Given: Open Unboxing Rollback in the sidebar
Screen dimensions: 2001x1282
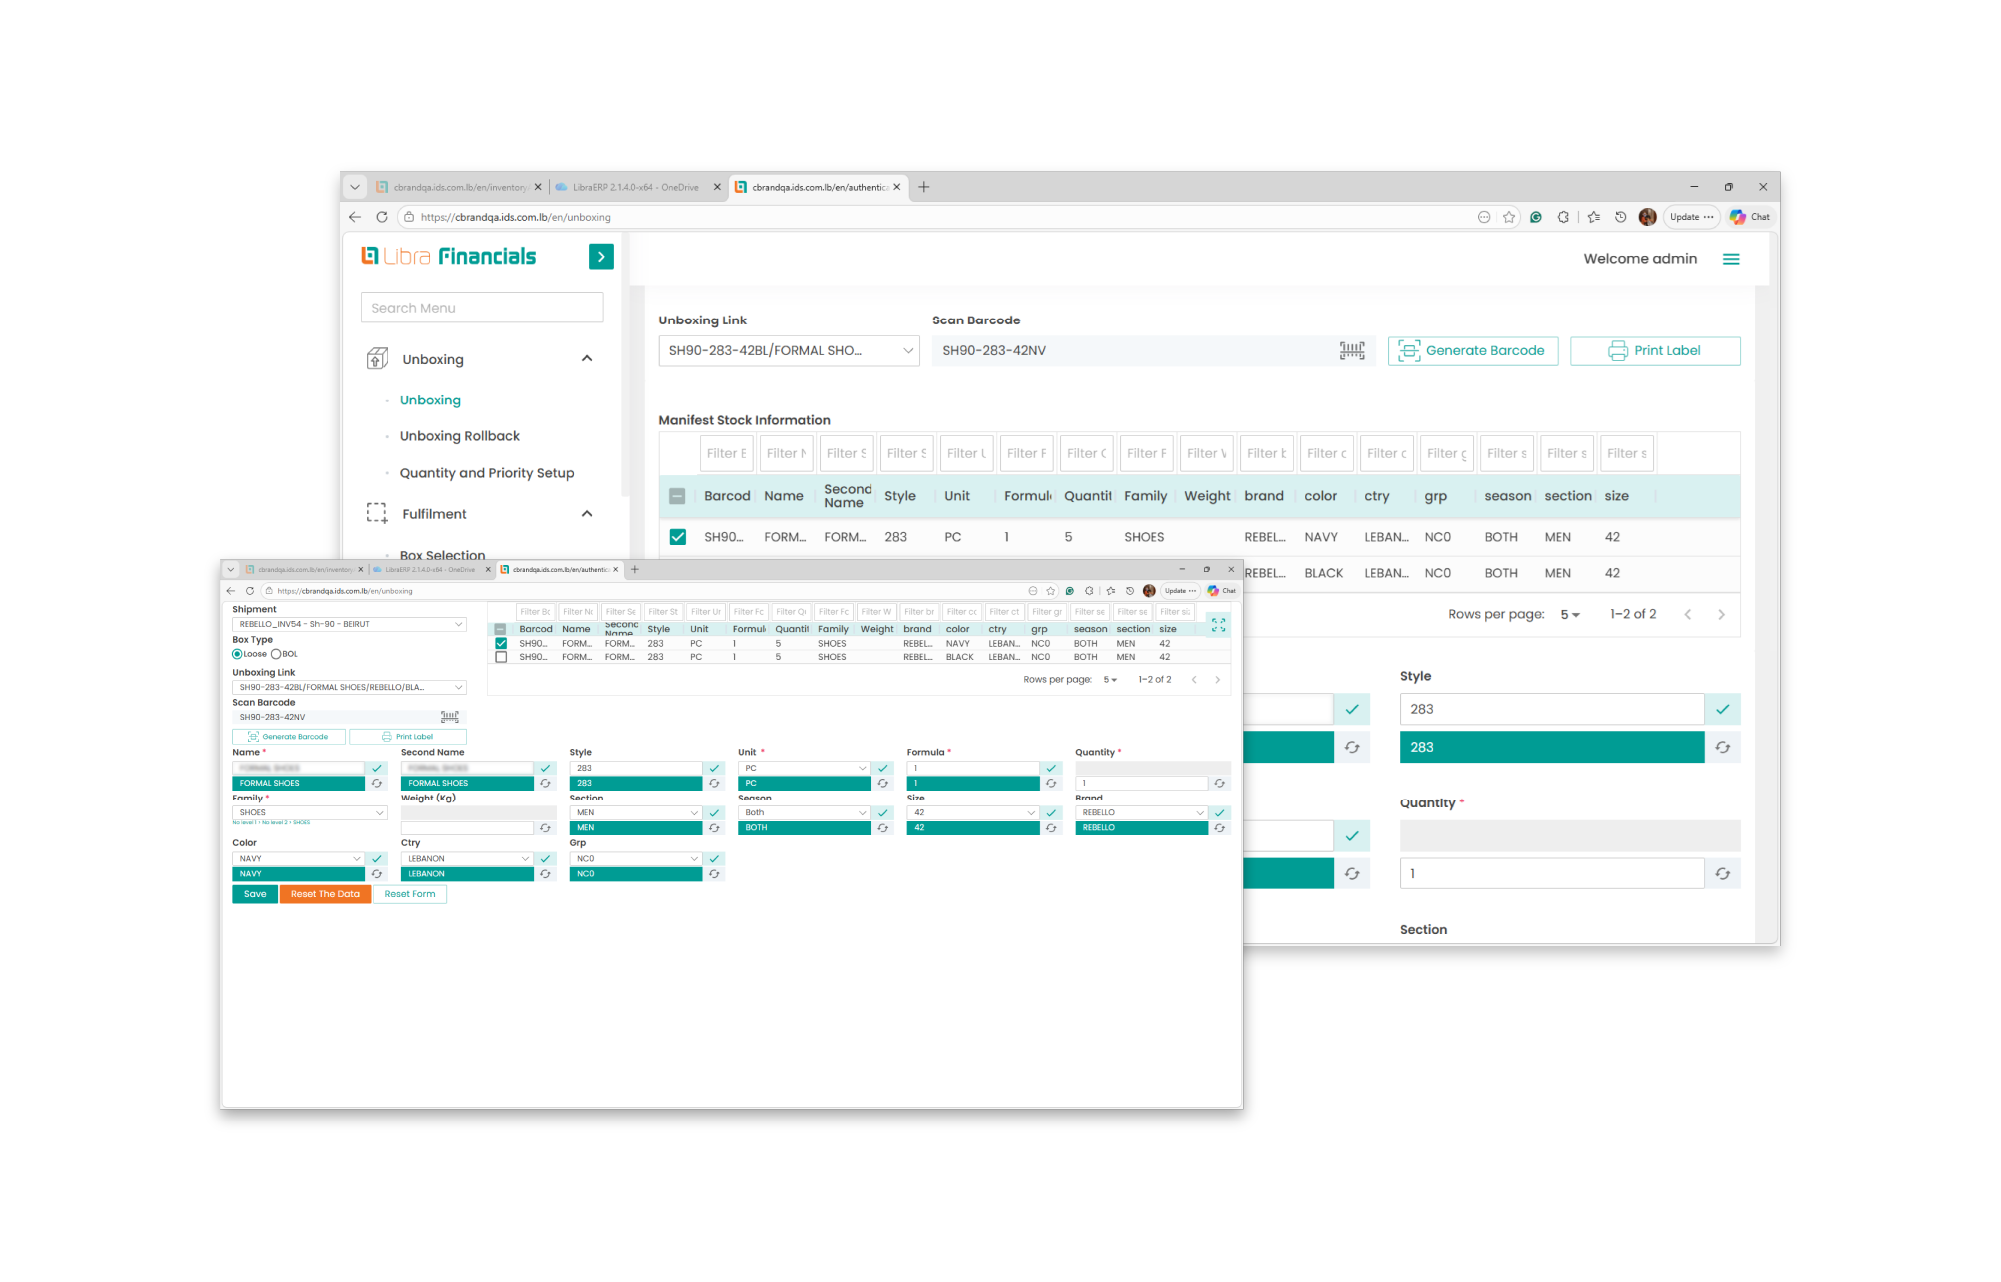Looking at the screenshot, I should coord(459,436).
